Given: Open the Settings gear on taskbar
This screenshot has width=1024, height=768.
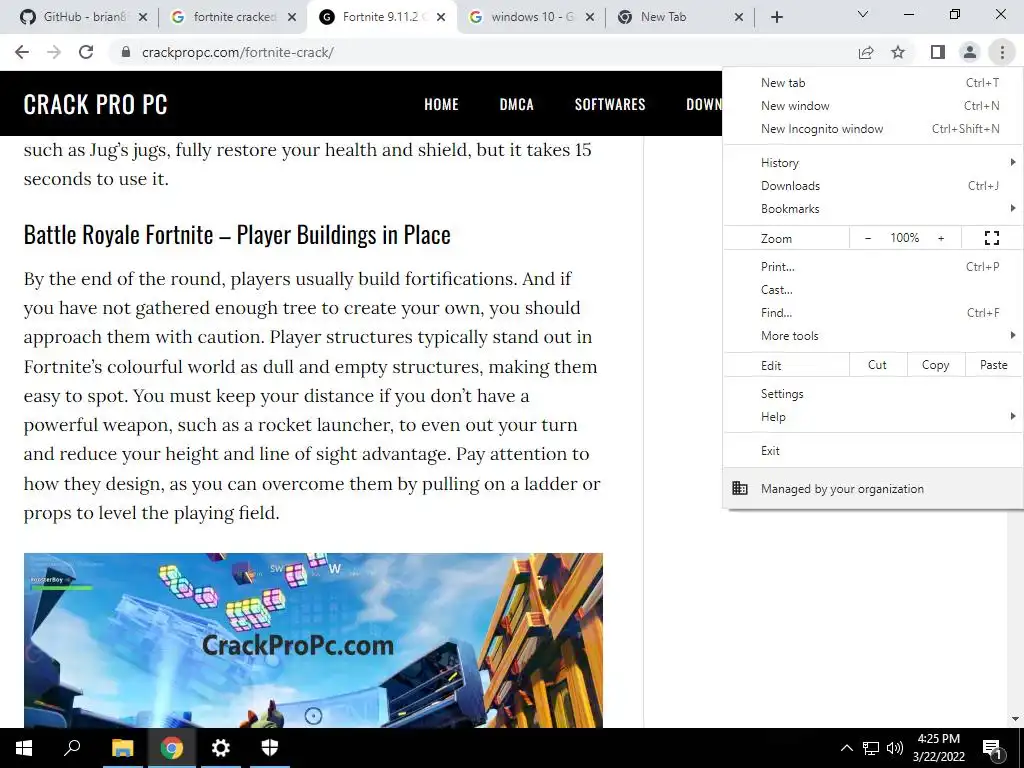Looking at the screenshot, I should click(221, 748).
